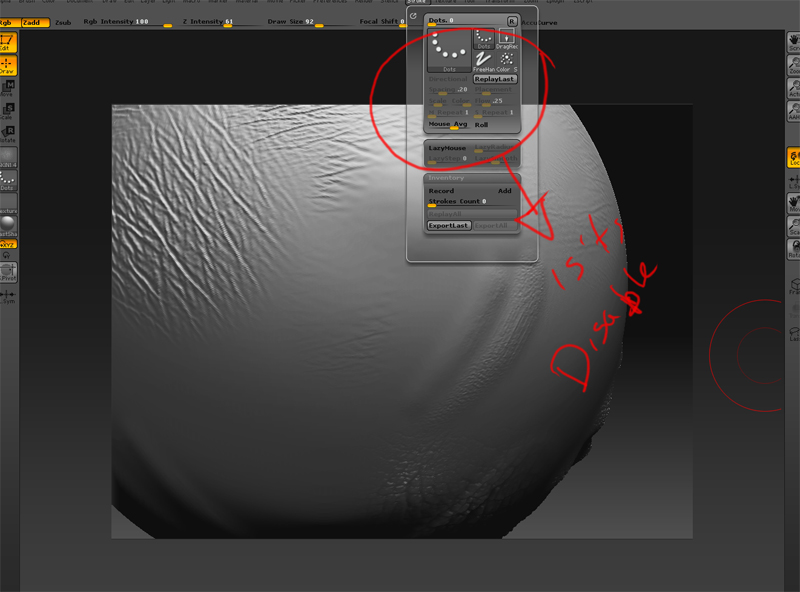Open the alpha thumbnail on left shelf

pos(8,158)
